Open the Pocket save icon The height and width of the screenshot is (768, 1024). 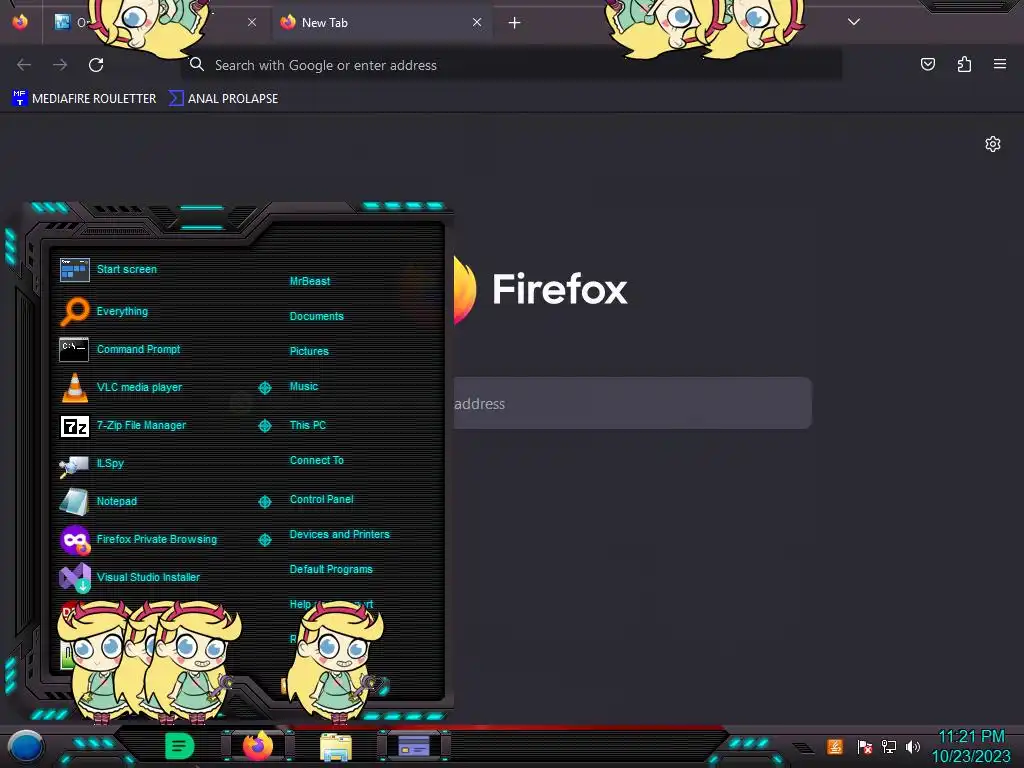[927, 64]
